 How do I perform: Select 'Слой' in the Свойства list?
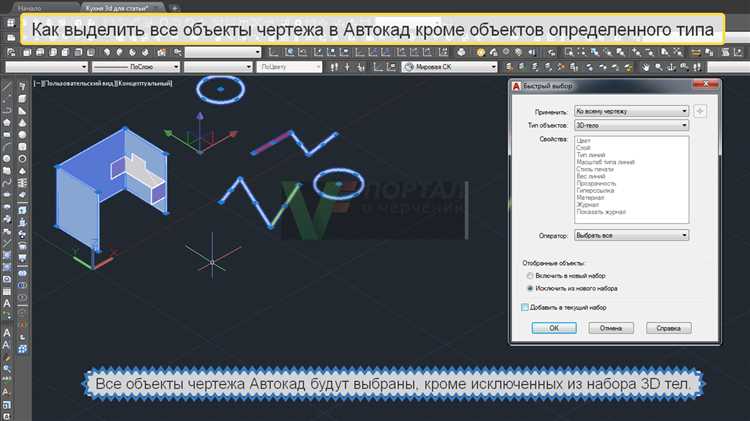(x=584, y=148)
